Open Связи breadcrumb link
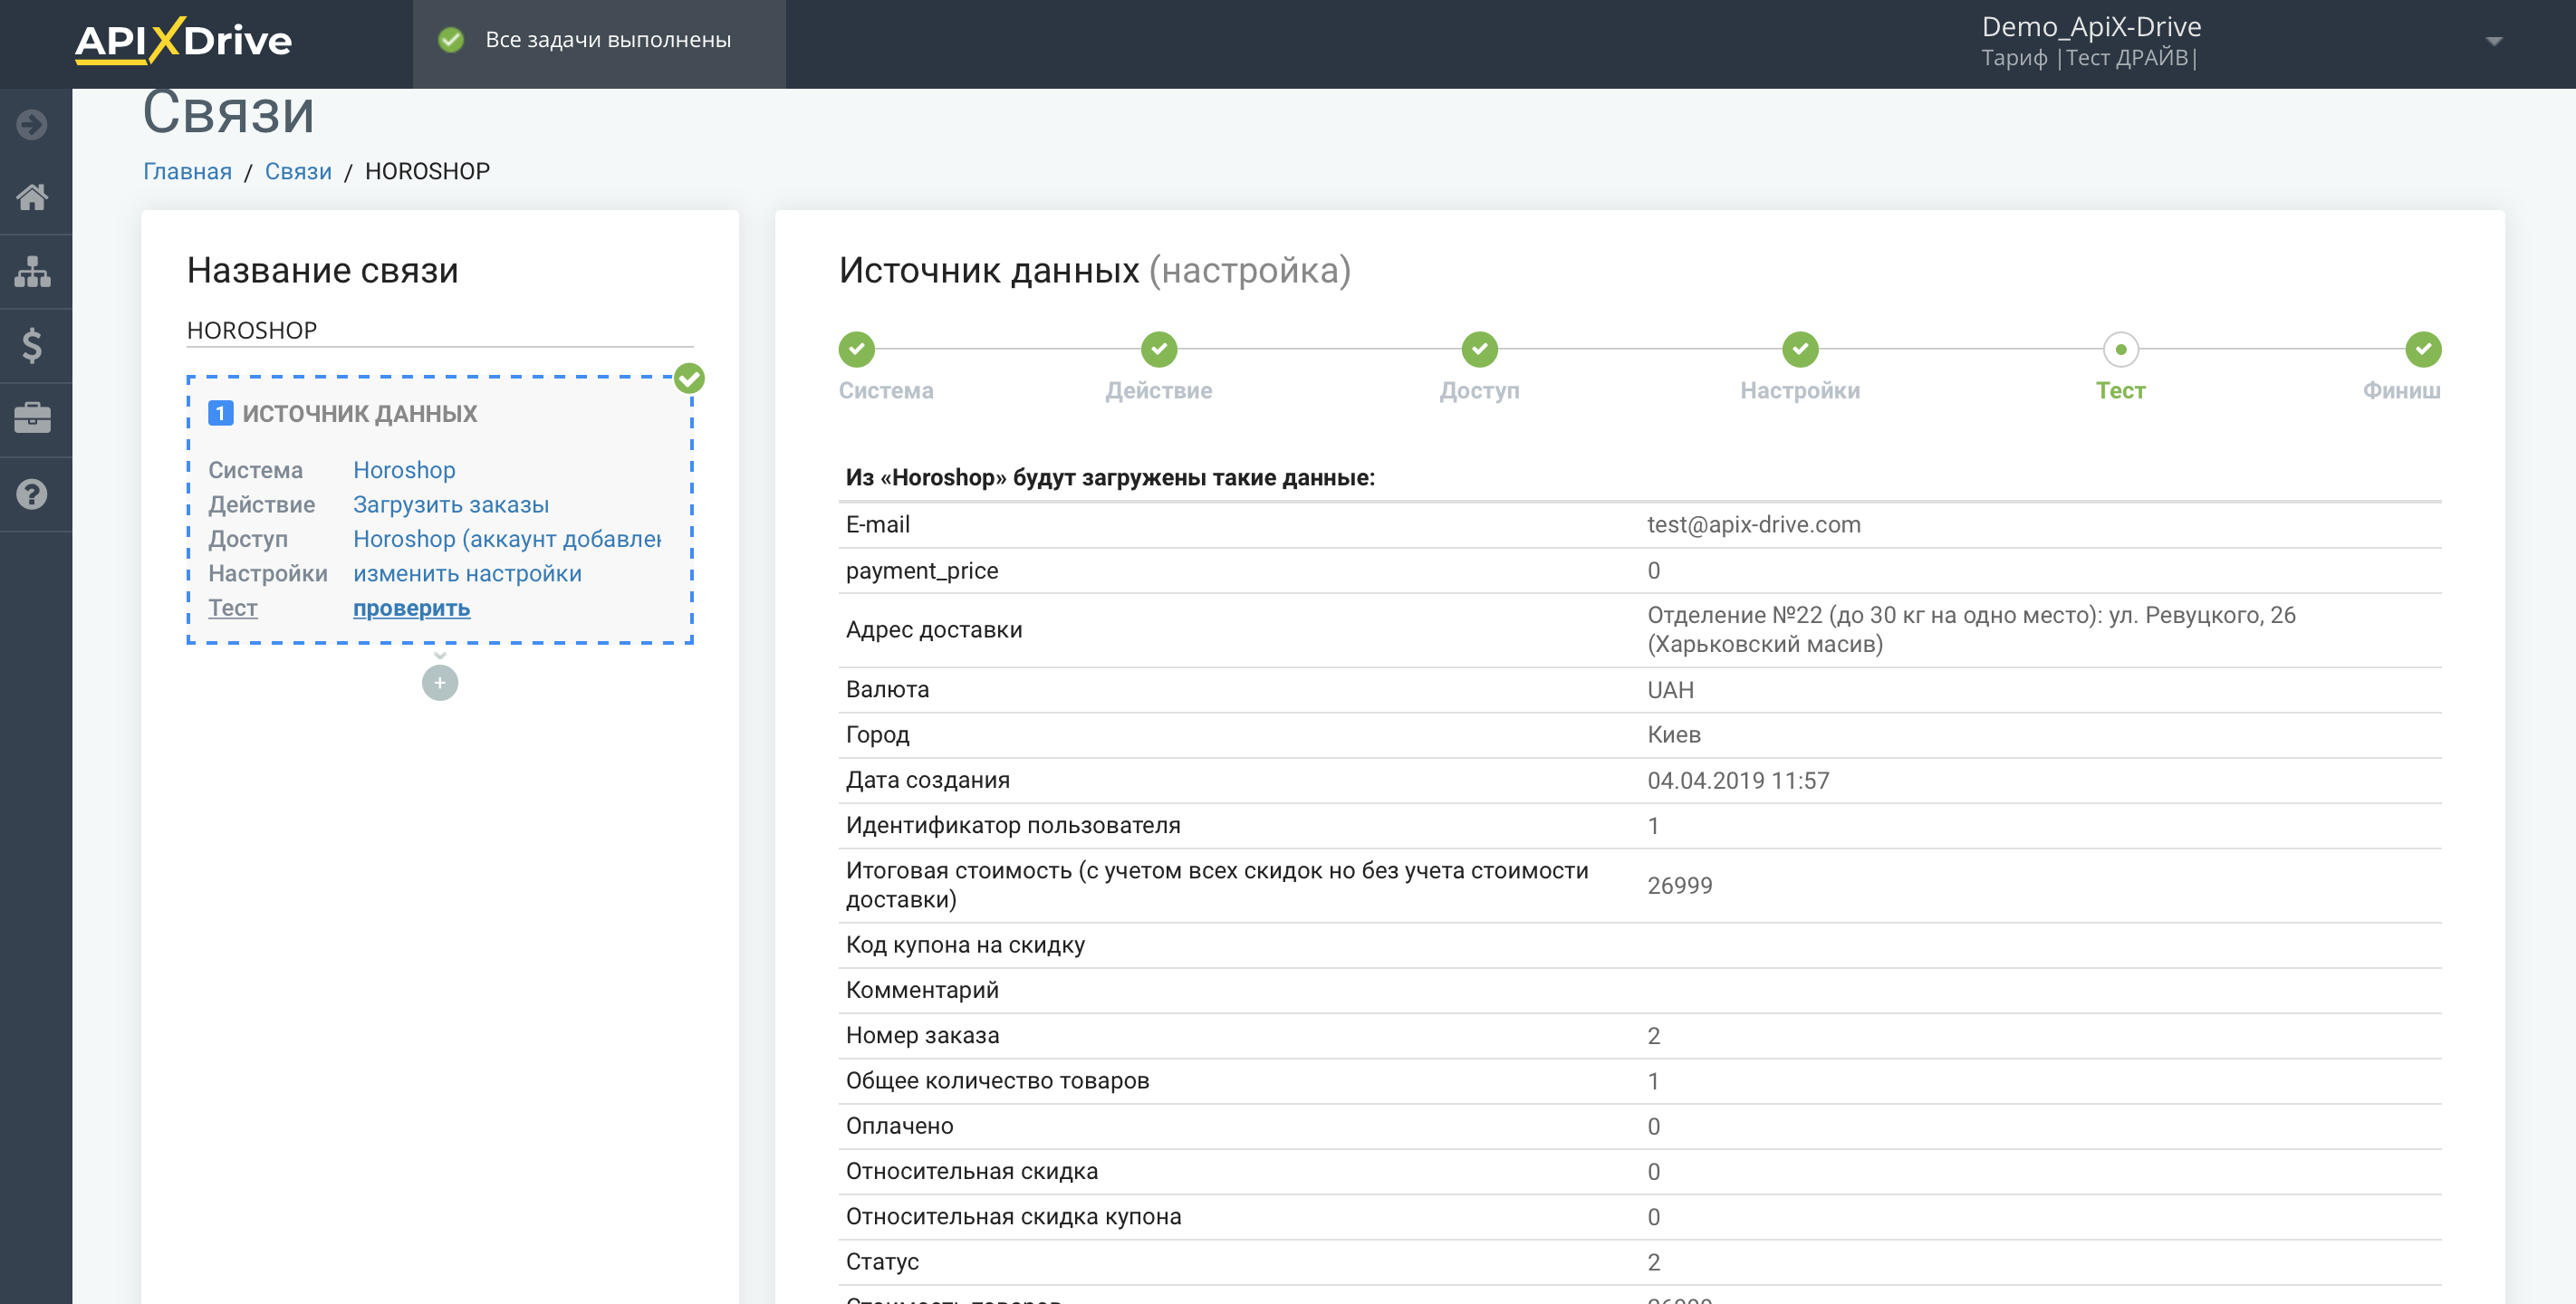The width and height of the screenshot is (2576, 1304). pos(298,171)
